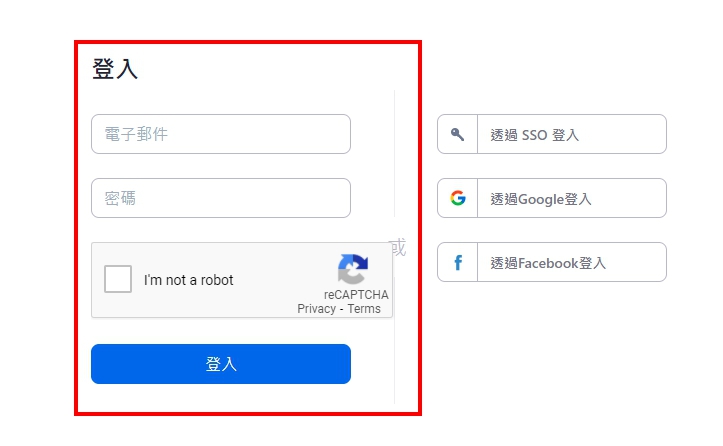
Task: Click the 登入 heading title
Action: pyautogui.click(x=115, y=69)
